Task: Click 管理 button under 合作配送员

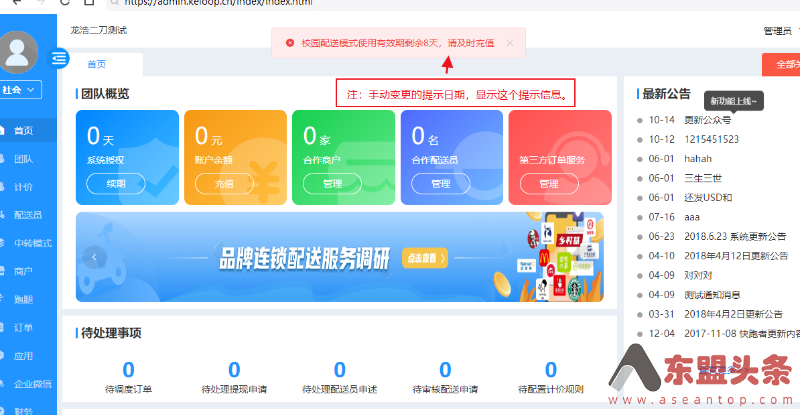Action: (x=441, y=184)
